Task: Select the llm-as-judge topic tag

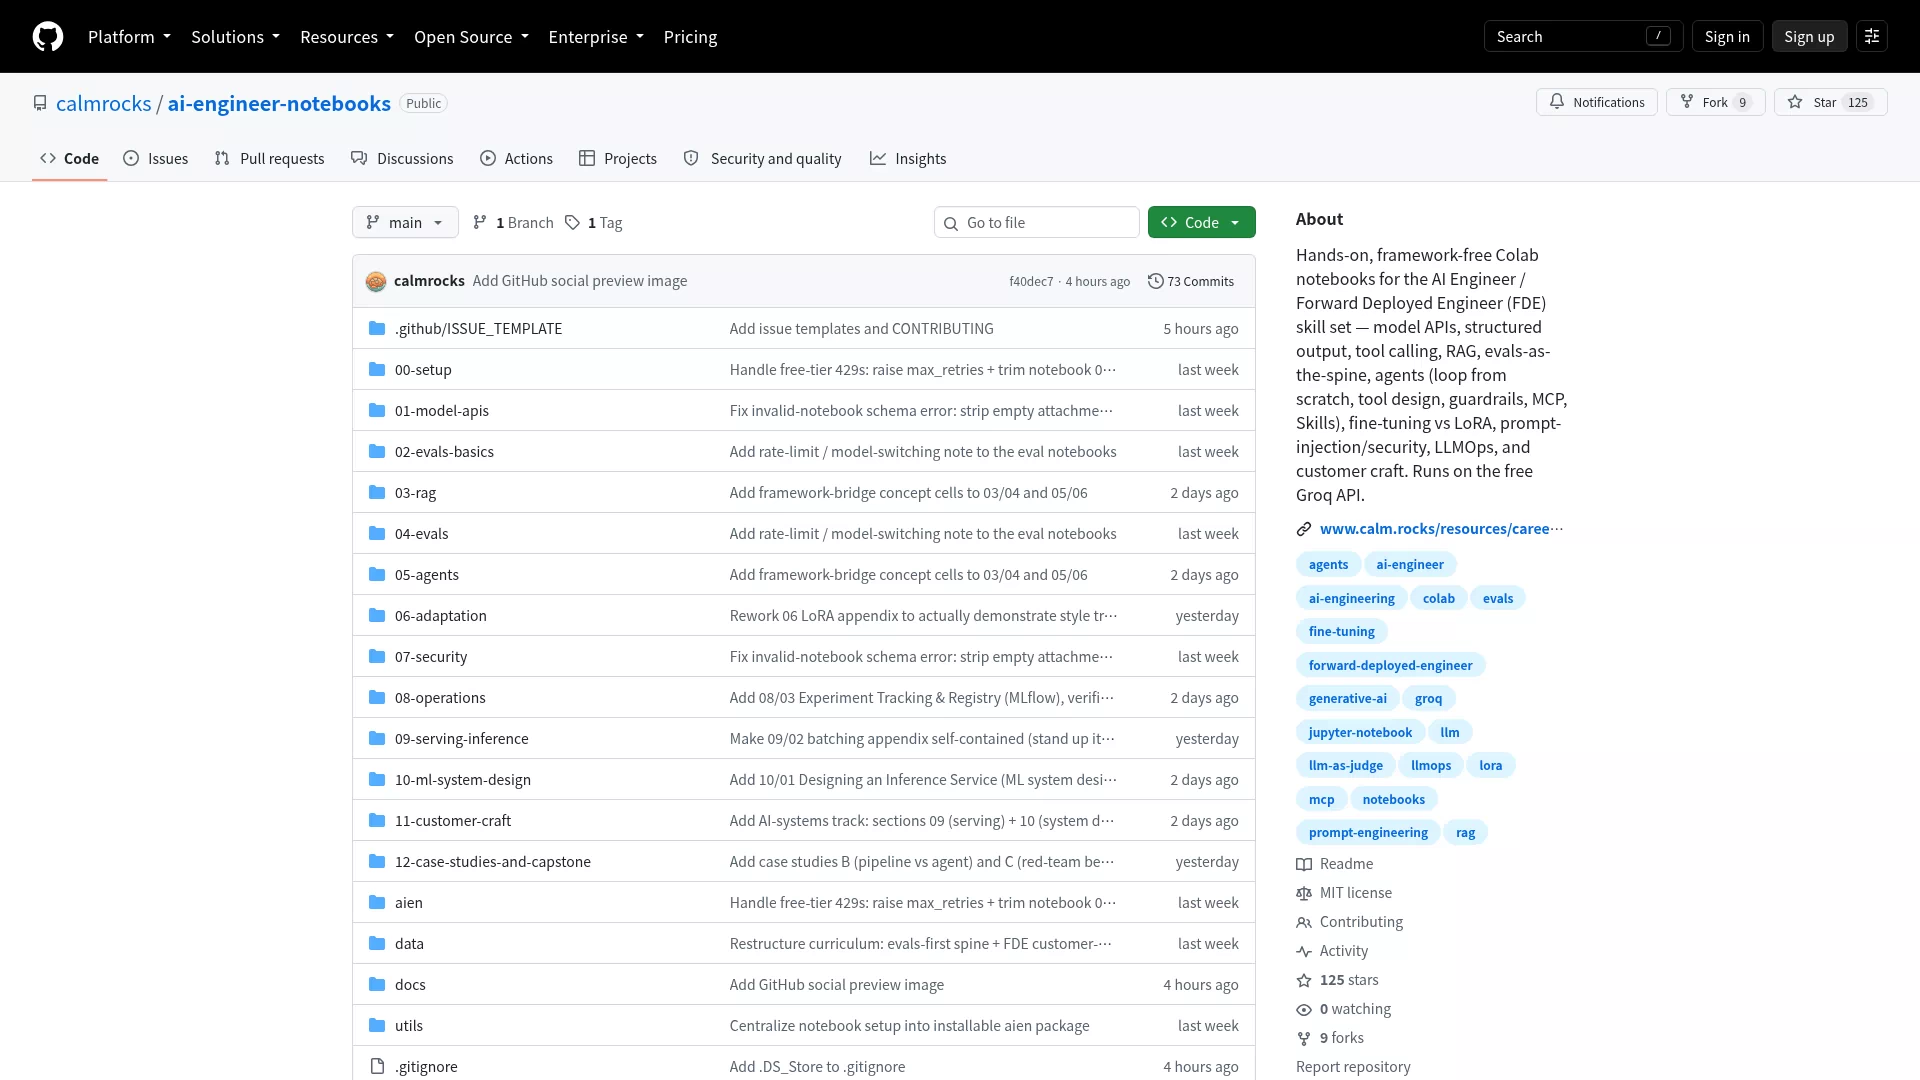Action: [1345, 766]
